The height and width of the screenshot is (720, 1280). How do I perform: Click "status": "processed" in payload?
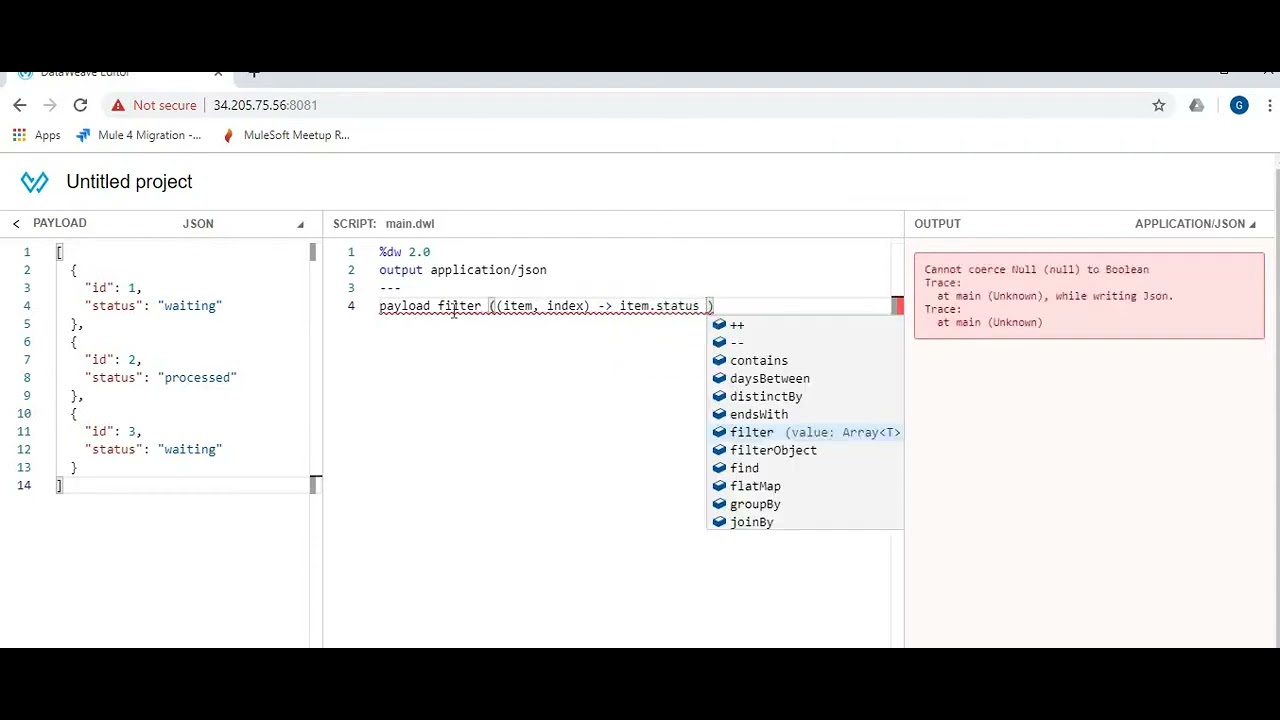click(161, 378)
